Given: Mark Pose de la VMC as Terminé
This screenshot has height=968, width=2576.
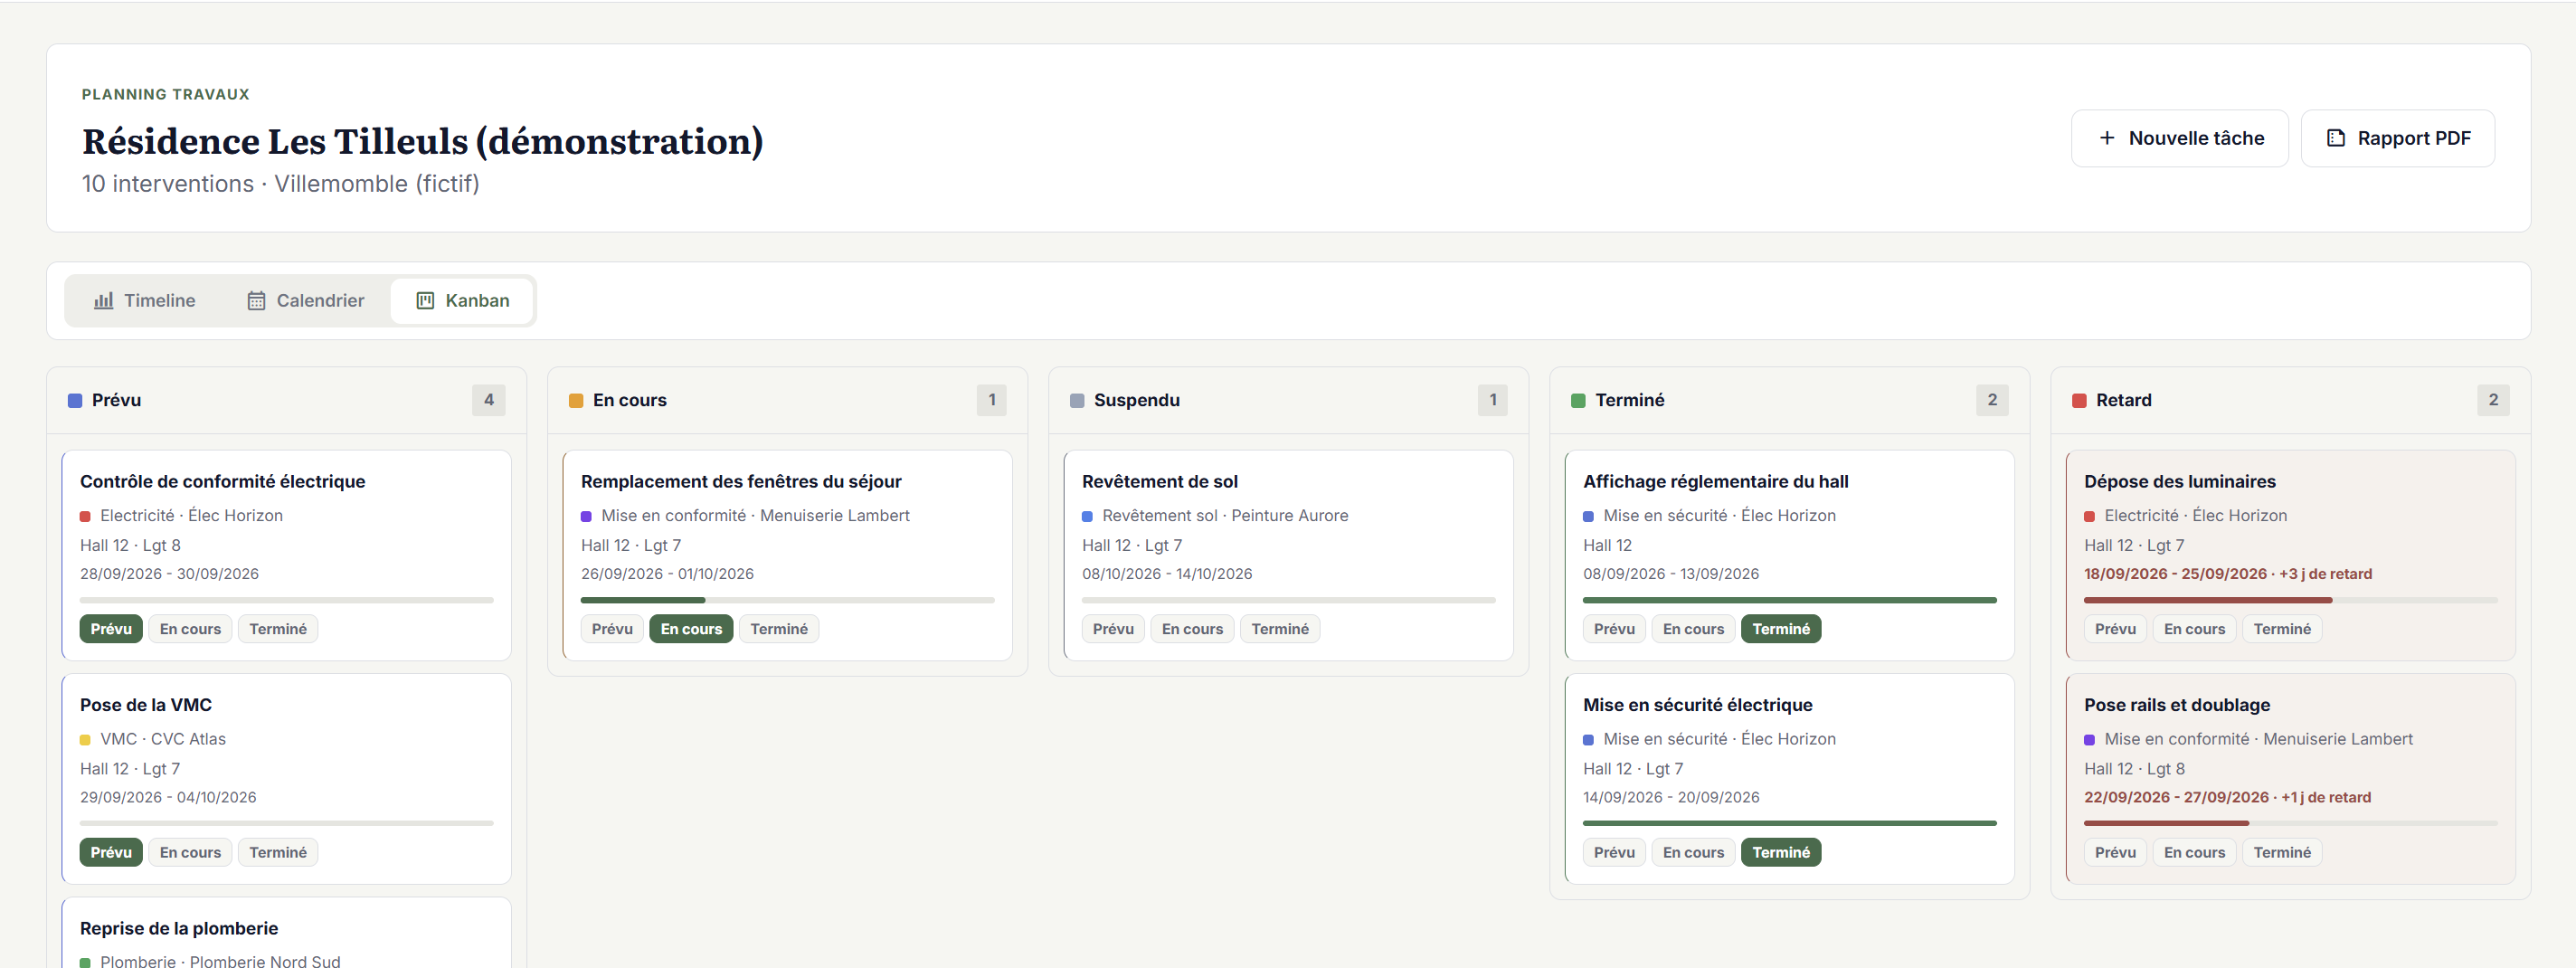Looking at the screenshot, I should pyautogui.click(x=278, y=853).
